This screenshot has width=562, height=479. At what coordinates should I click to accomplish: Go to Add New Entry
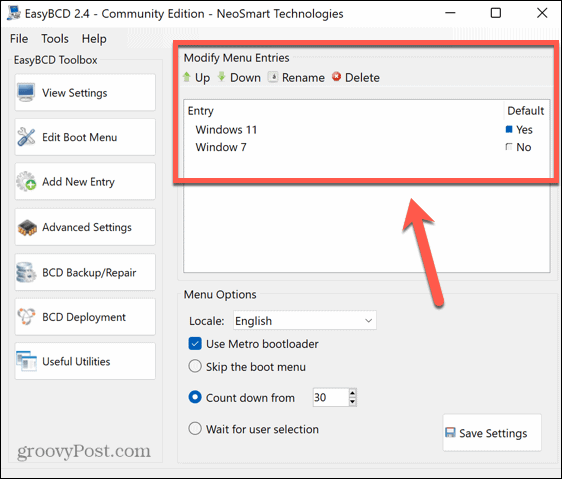[85, 182]
